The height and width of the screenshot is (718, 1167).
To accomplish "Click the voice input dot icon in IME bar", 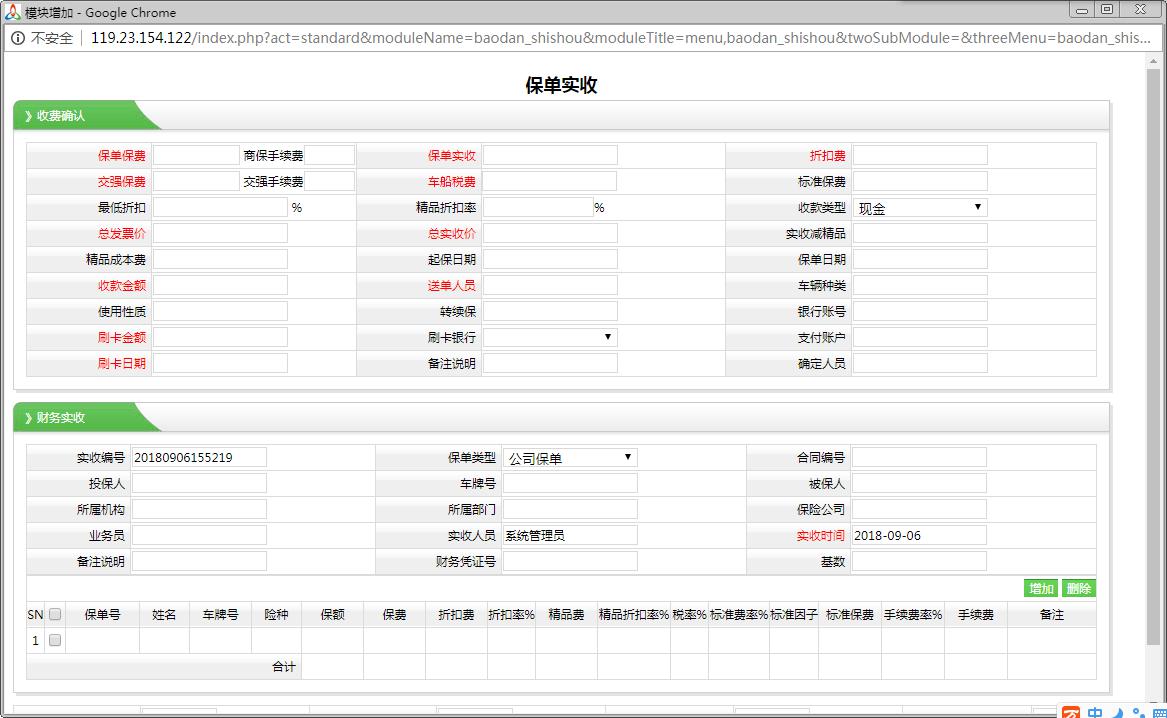I will [x=1136, y=712].
